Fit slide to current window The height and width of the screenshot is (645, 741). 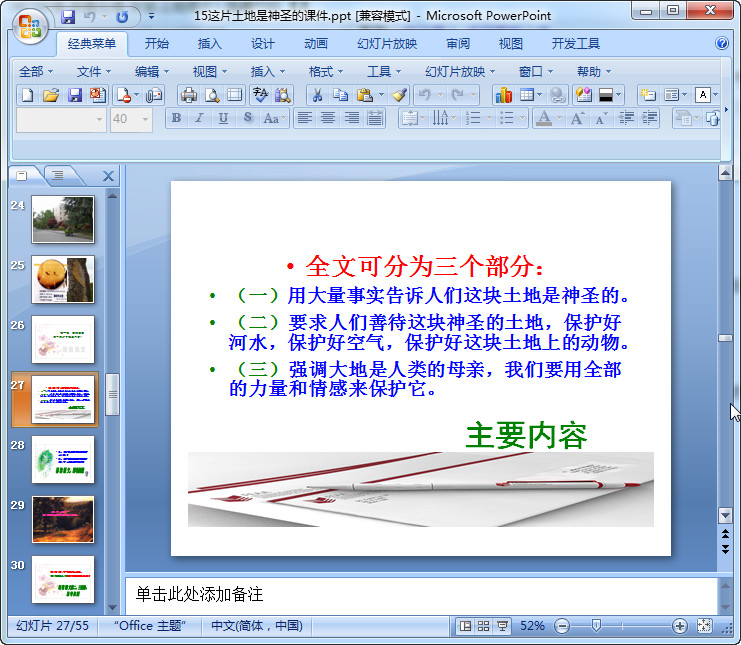(x=704, y=626)
